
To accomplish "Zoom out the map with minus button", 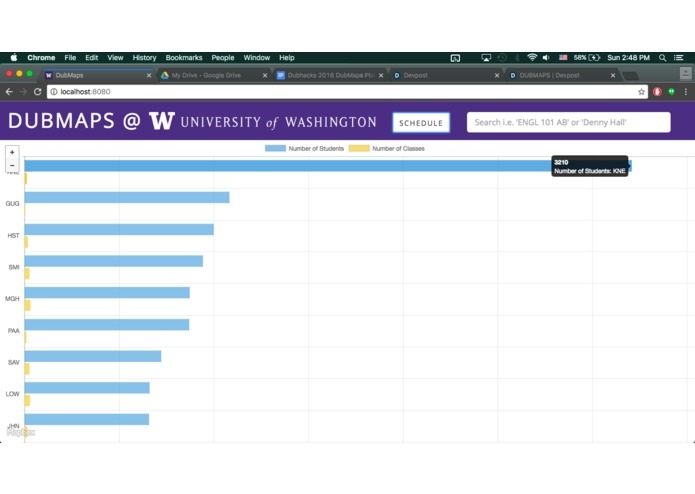I will 12,166.
